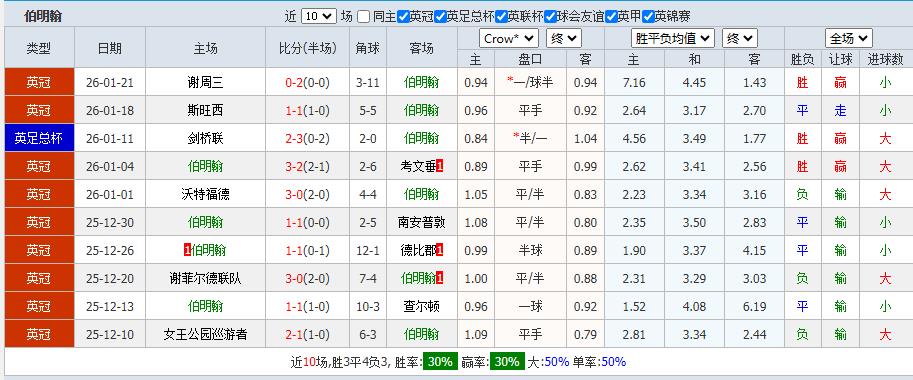Select the 英冠 type cell on 26-01-21
The height and width of the screenshot is (380, 913).
[x=39, y=83]
